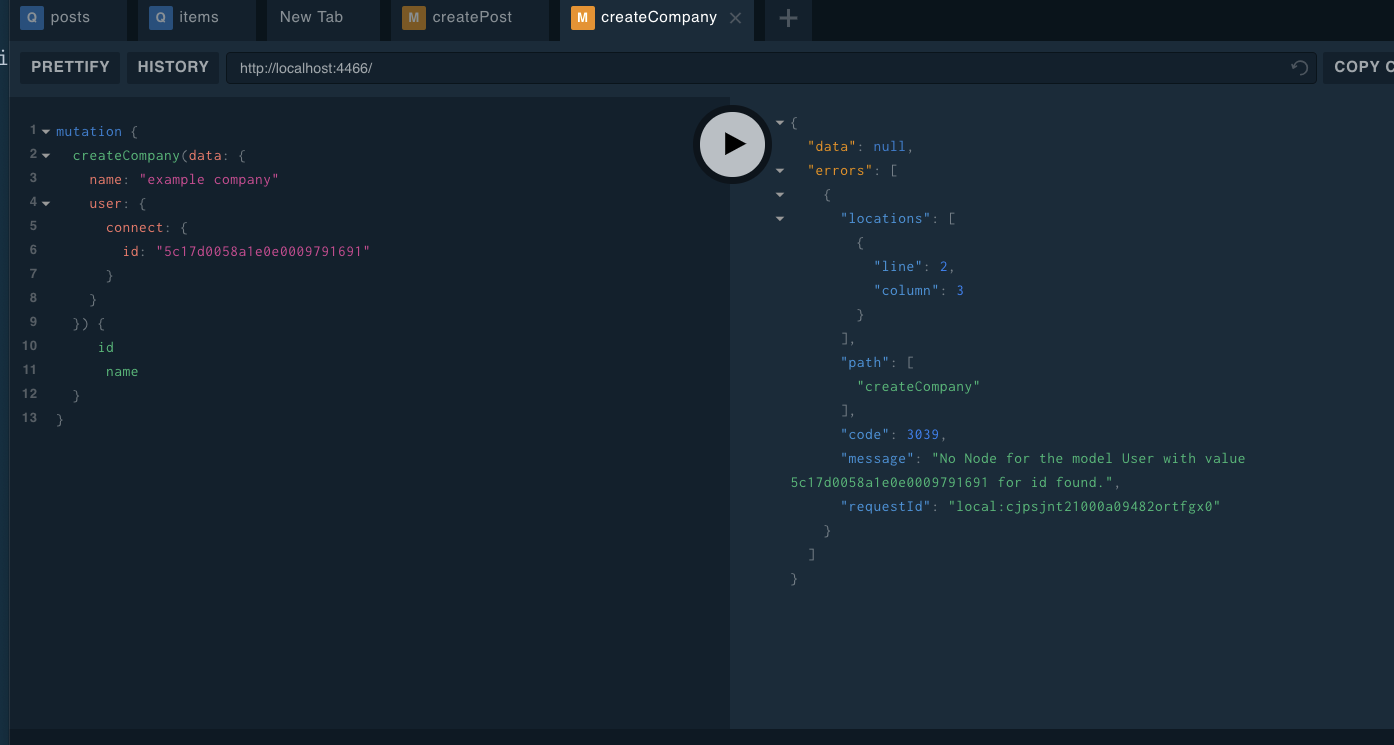Focus the endpoint URL input field
This screenshot has height=745, width=1394.
771,68
